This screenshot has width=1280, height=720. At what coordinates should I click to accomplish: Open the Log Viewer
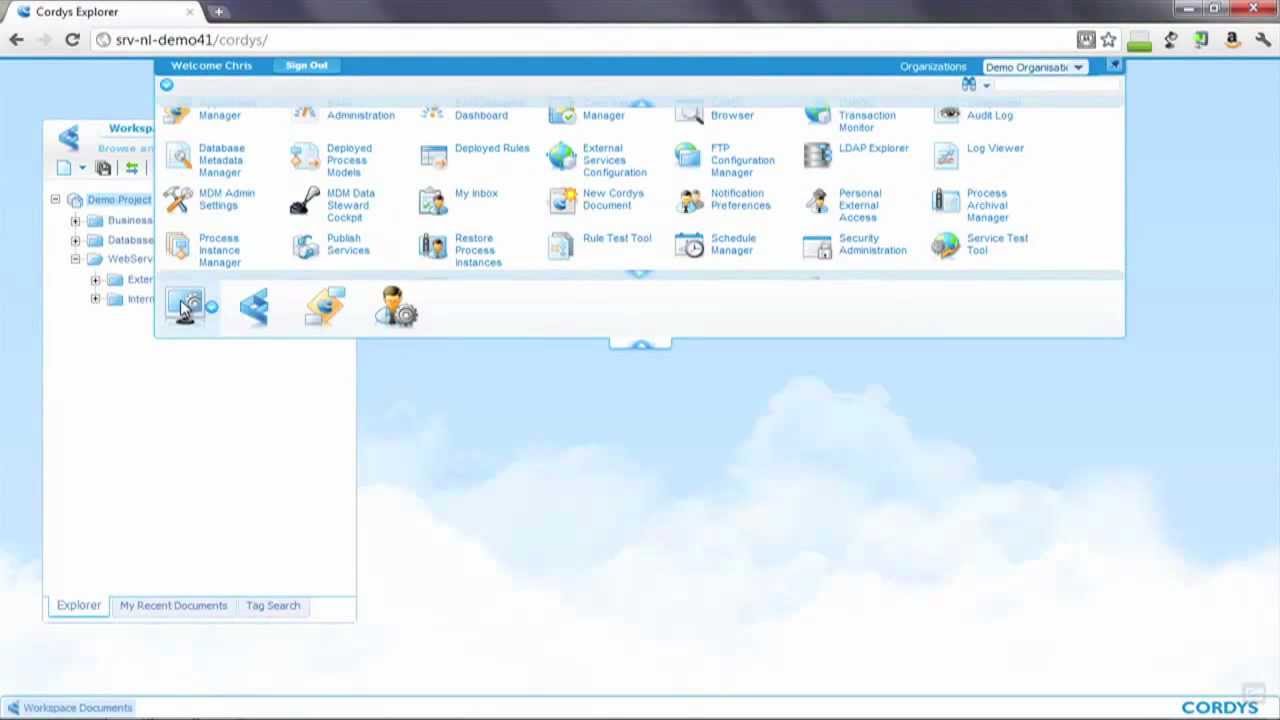click(x=946, y=155)
